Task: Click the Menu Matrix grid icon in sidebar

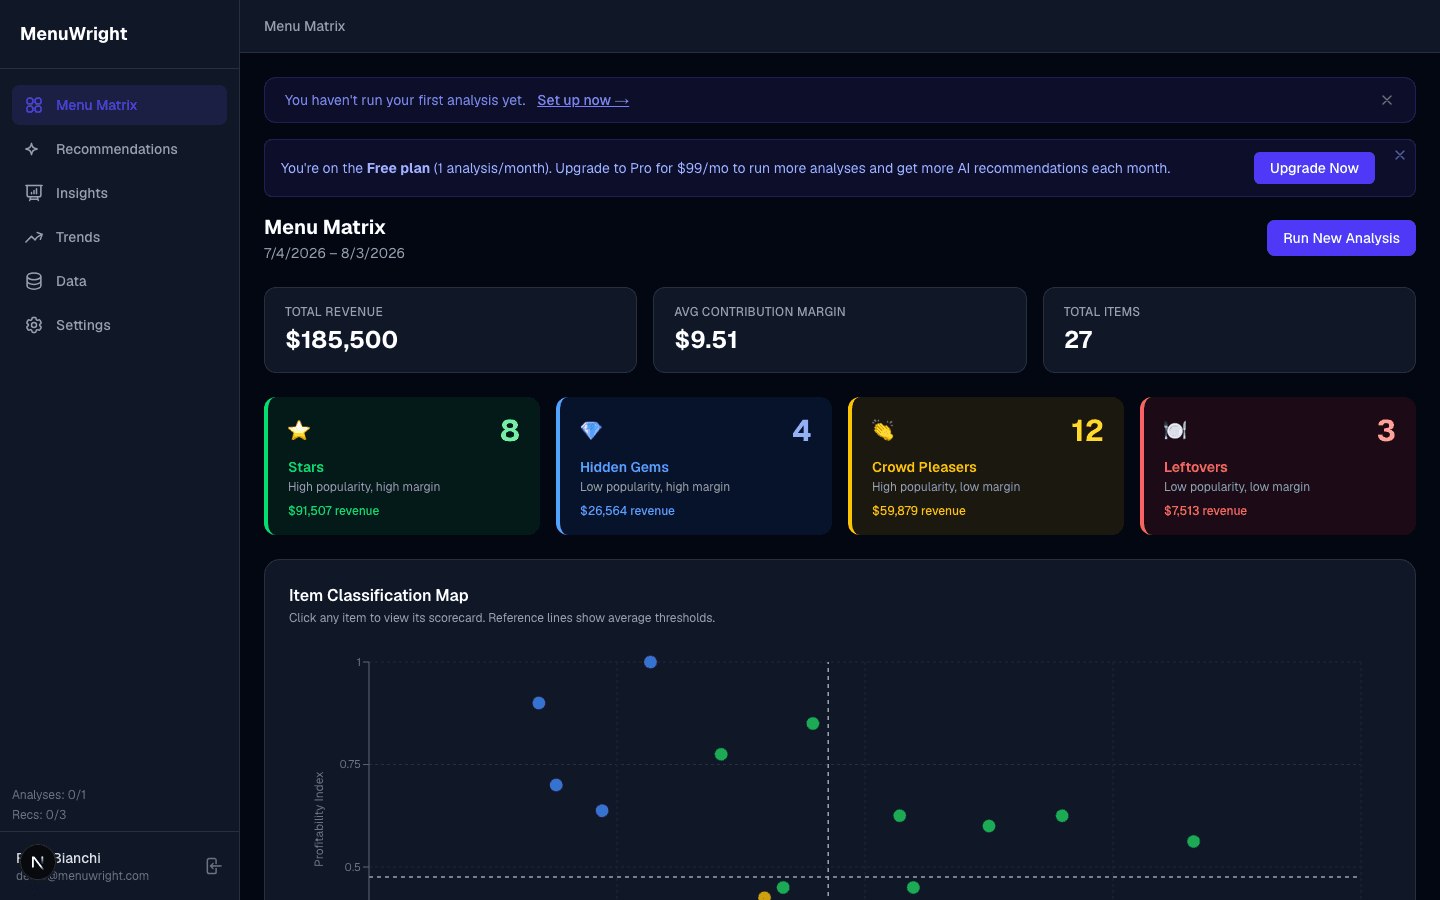Action: coord(34,105)
